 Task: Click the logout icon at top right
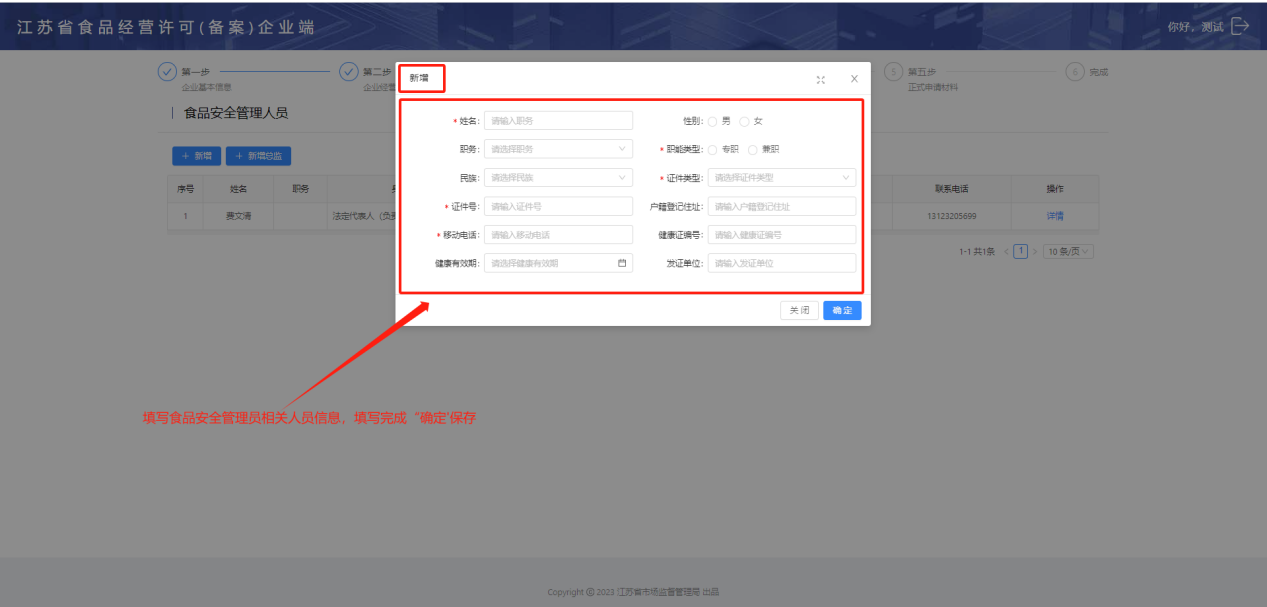pos(1240,26)
